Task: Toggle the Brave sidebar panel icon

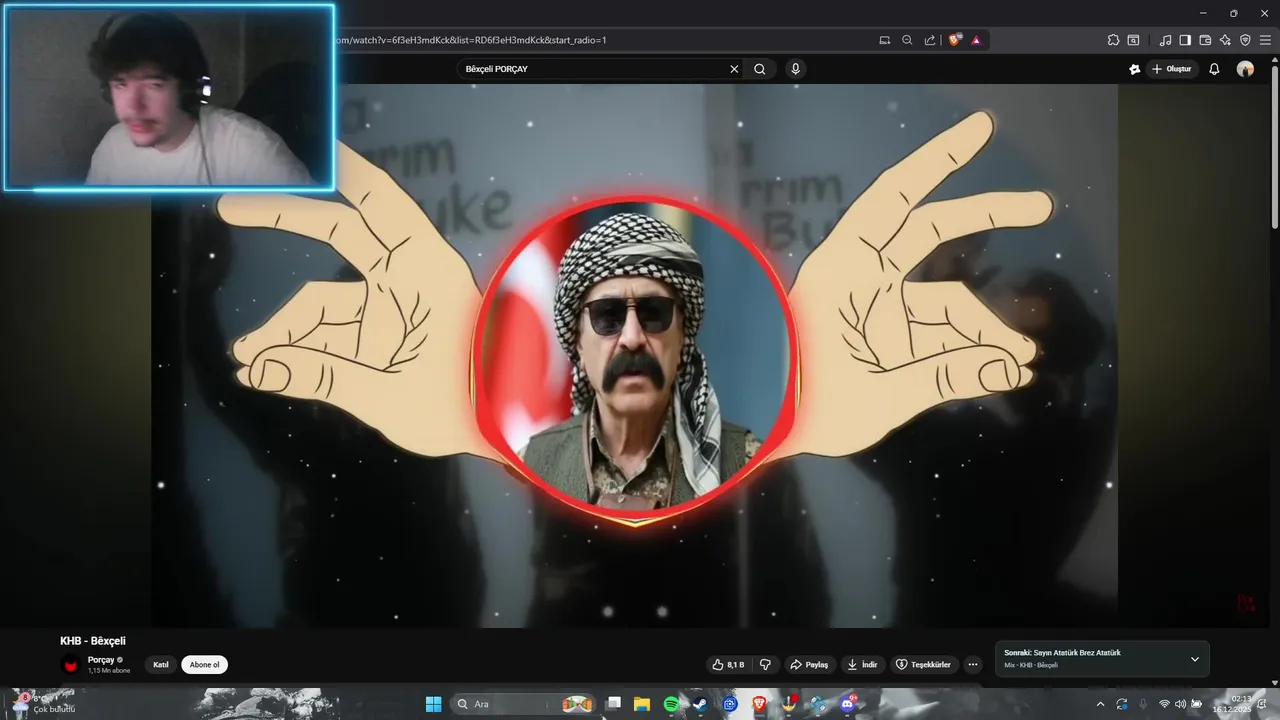Action: 1185,40
